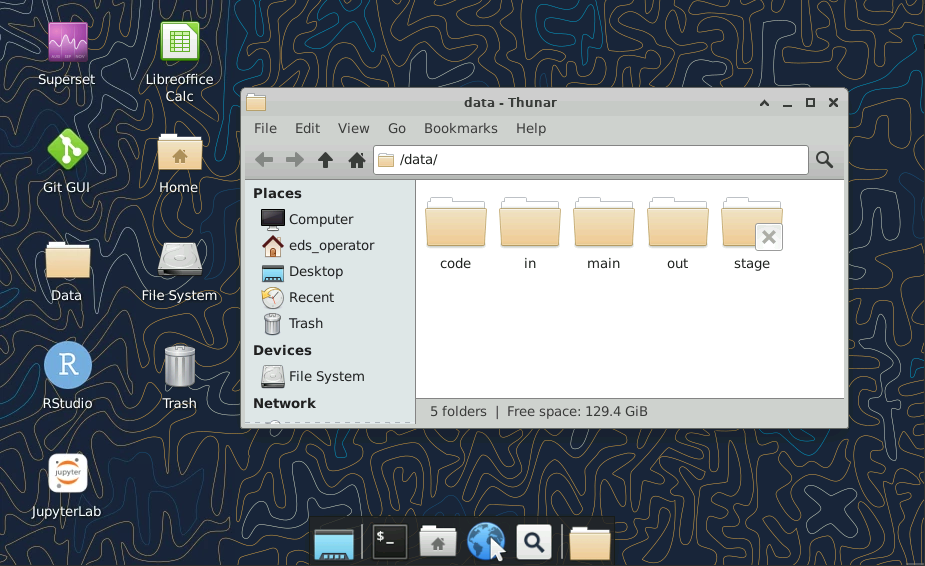Open the File menu
Screen dimensions: 925x566
tap(265, 128)
